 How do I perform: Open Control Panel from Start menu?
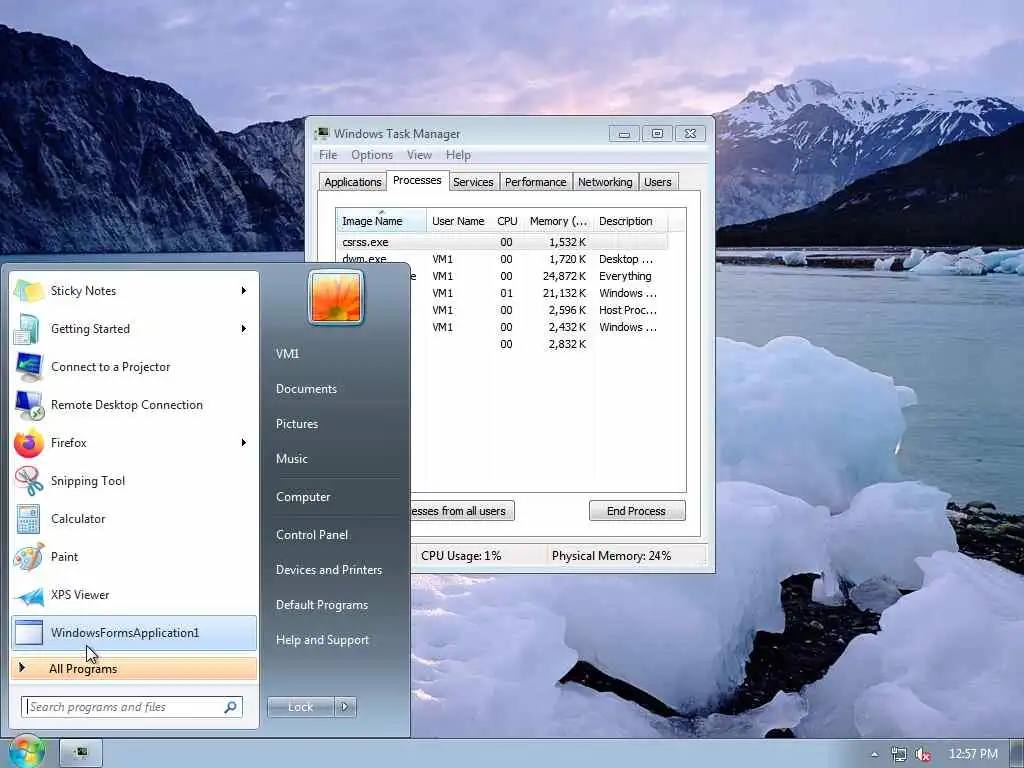tap(312, 534)
